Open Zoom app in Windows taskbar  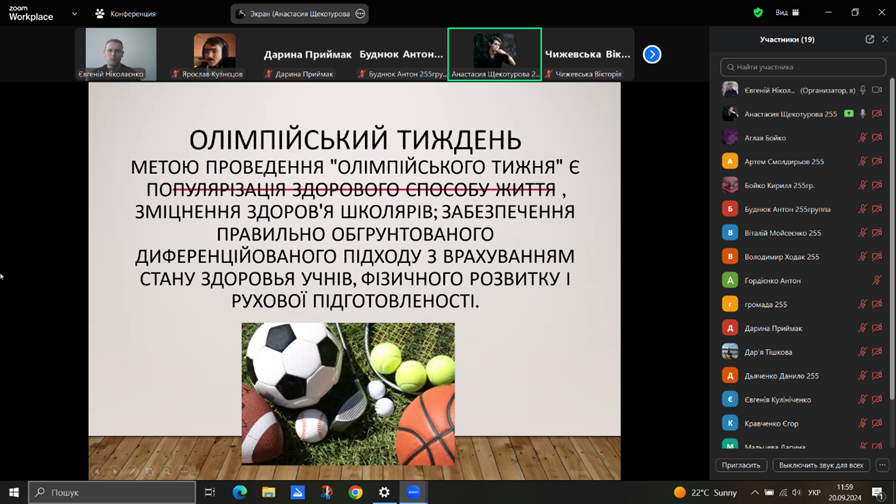pos(413,492)
